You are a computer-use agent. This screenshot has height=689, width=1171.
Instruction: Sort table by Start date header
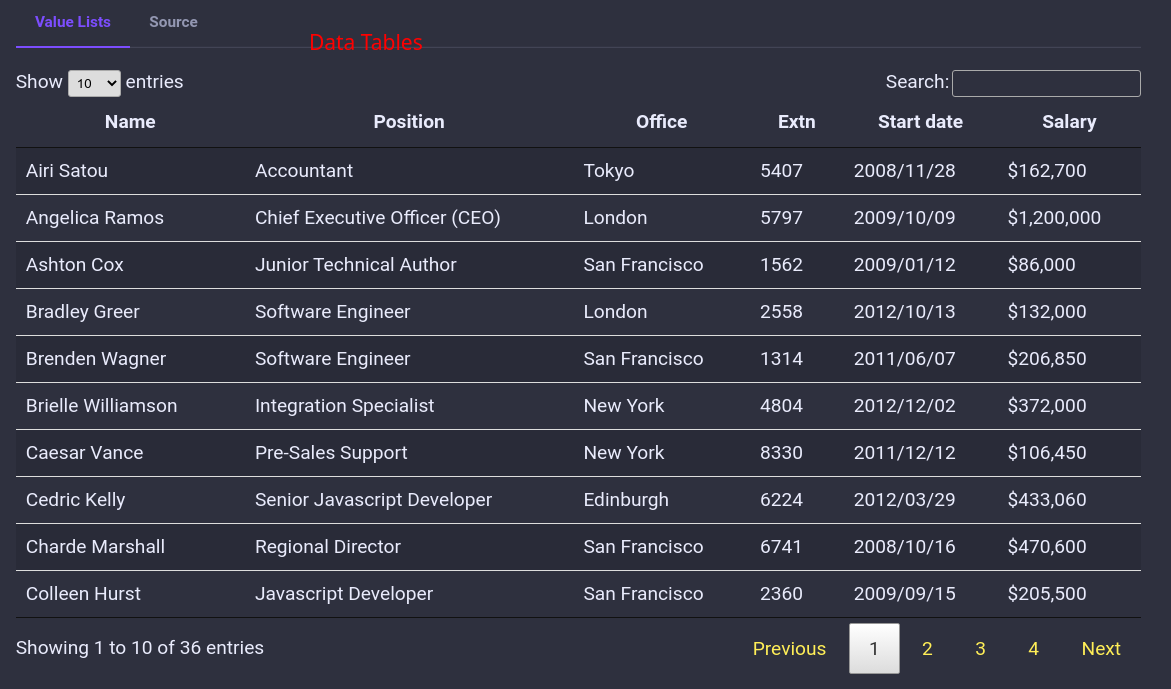coord(920,122)
